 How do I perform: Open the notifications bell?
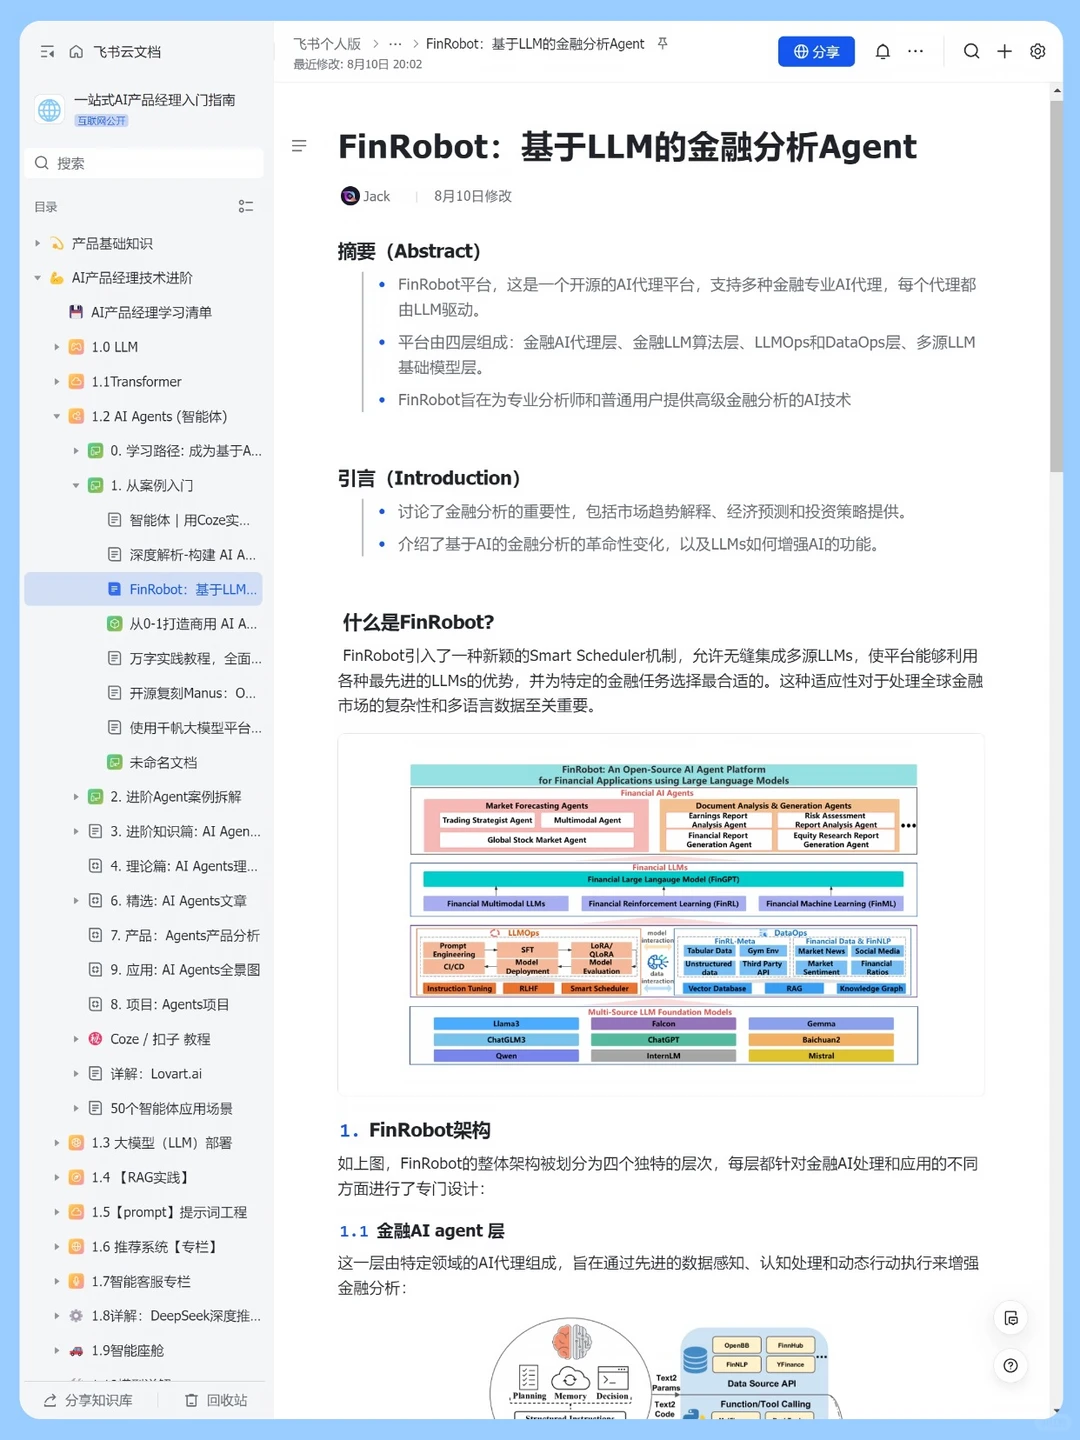pos(883,52)
